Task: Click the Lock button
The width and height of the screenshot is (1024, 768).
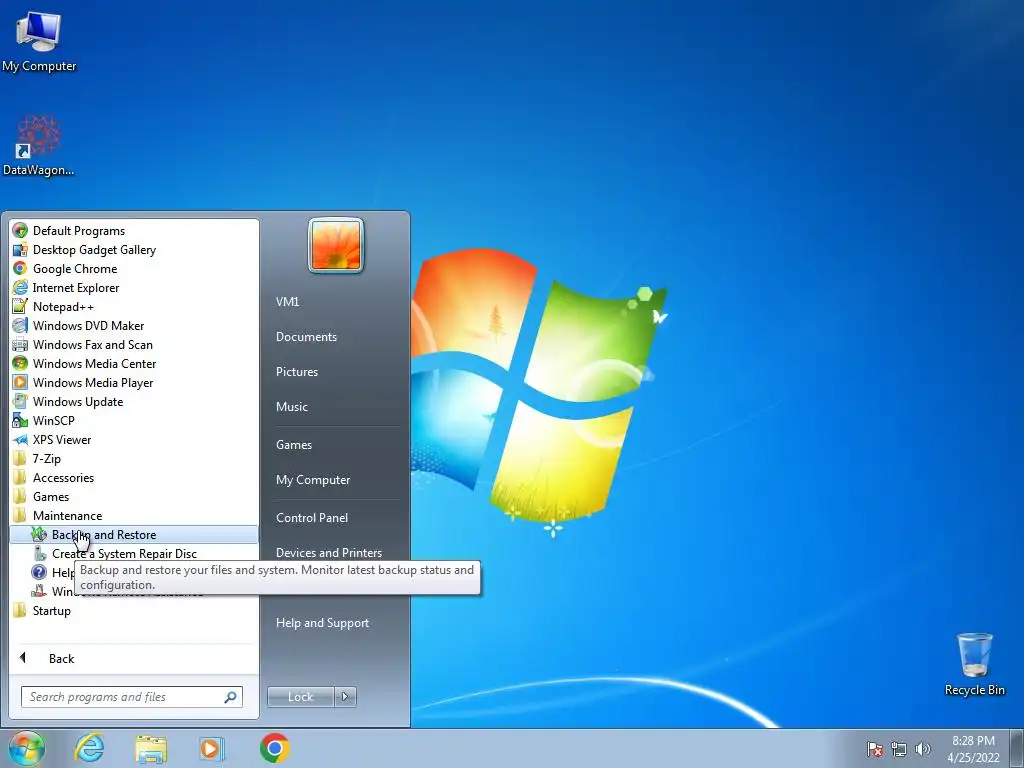Action: point(300,697)
